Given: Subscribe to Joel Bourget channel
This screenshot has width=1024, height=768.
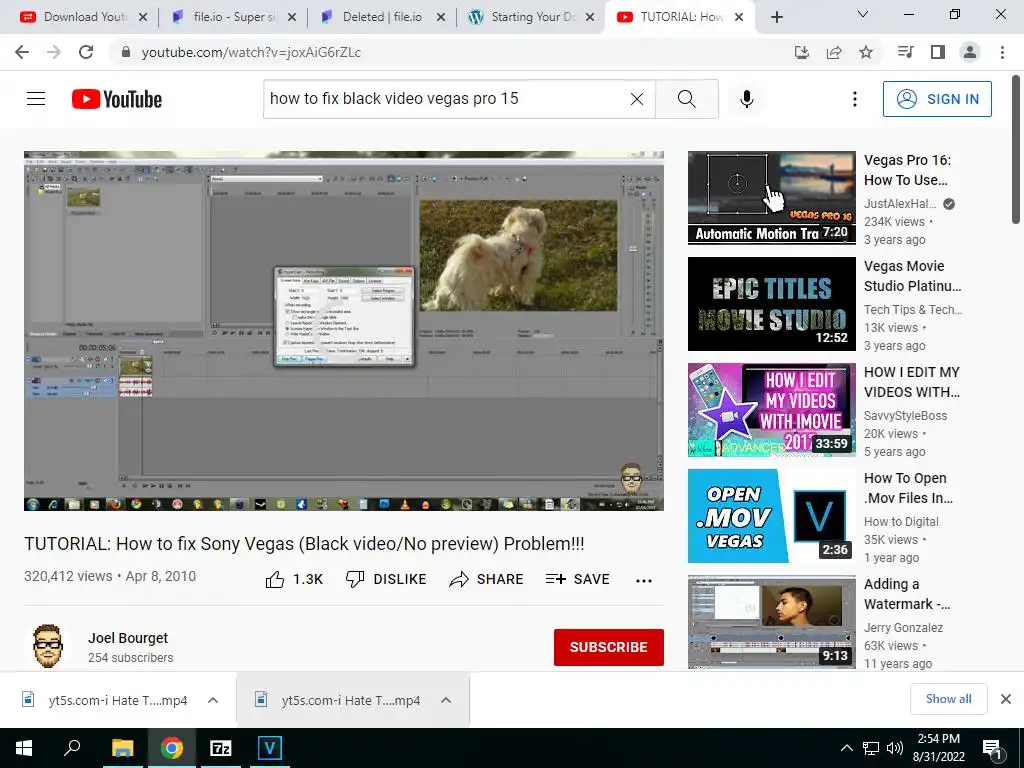Looking at the screenshot, I should pos(609,647).
